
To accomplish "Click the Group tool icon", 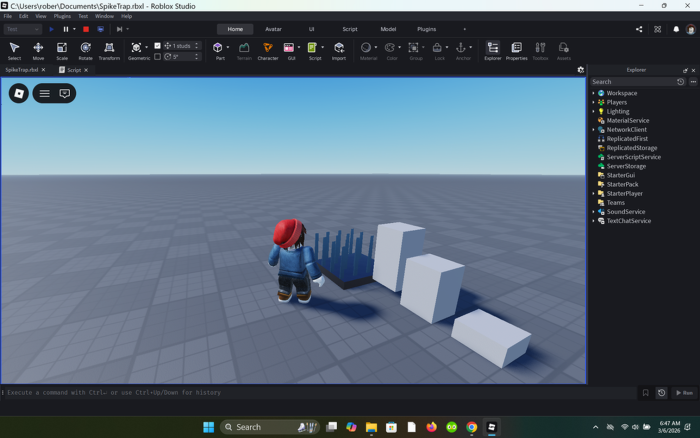I will tap(413, 47).
